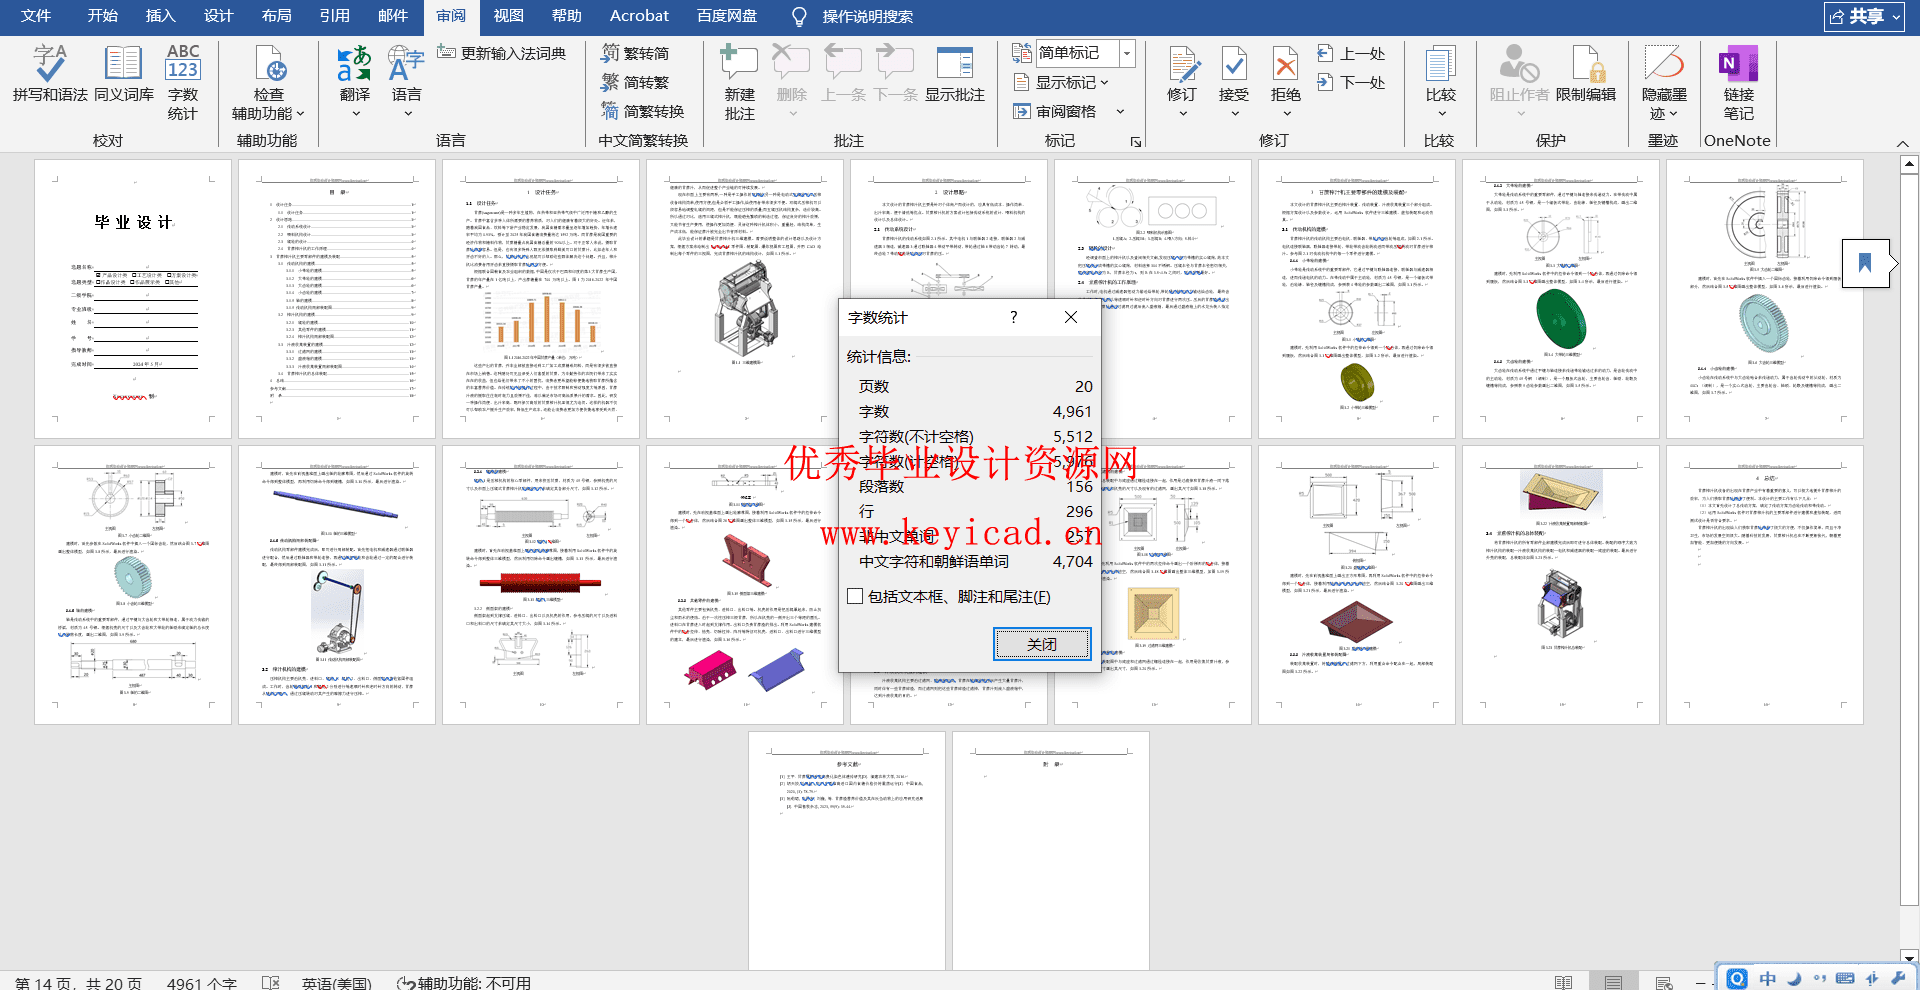
Task: Open the 文件 tab
Action: coord(36,16)
